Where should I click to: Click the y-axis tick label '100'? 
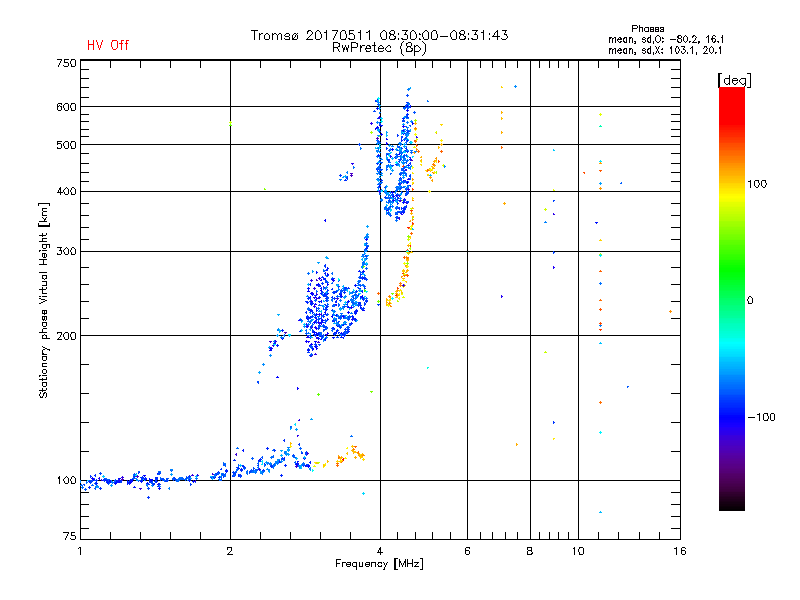[66, 481]
